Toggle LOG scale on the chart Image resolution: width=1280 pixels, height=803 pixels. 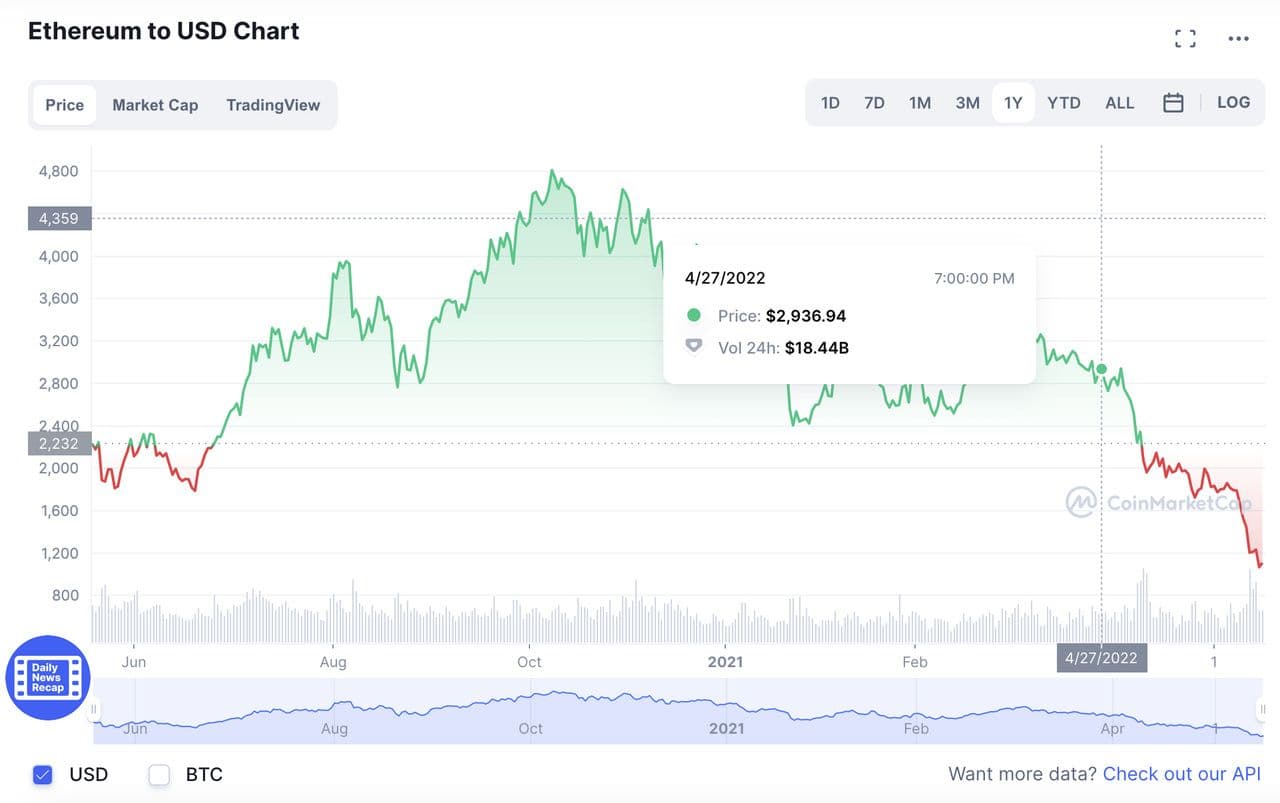(x=1233, y=103)
